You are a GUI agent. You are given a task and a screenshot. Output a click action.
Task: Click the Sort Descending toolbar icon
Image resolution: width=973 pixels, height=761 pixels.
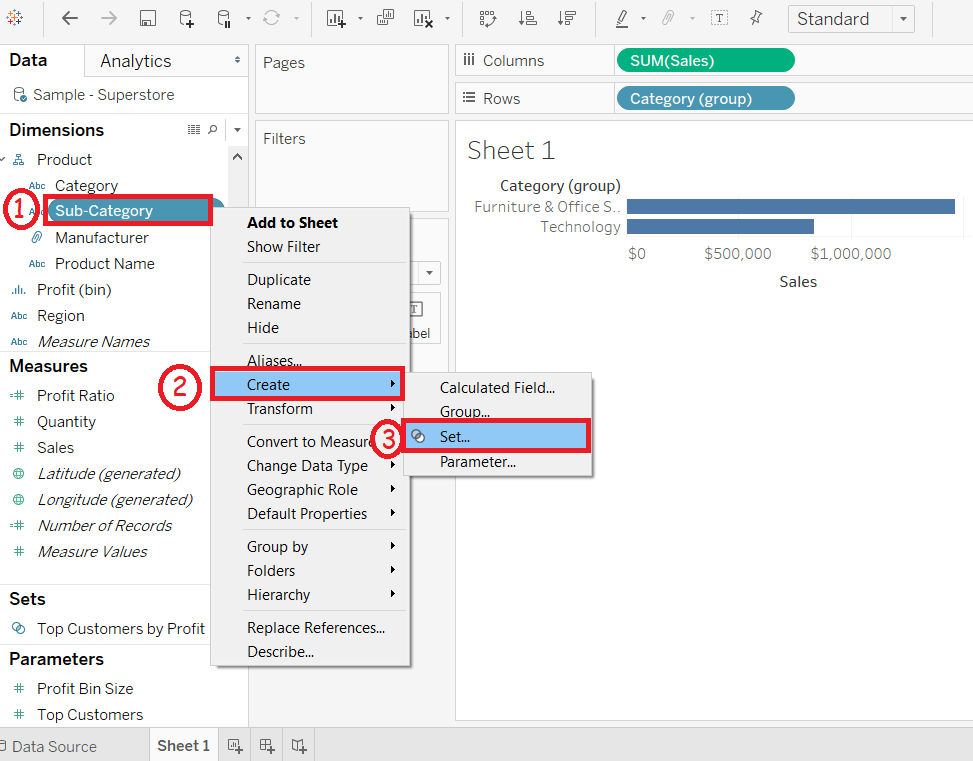[566, 18]
